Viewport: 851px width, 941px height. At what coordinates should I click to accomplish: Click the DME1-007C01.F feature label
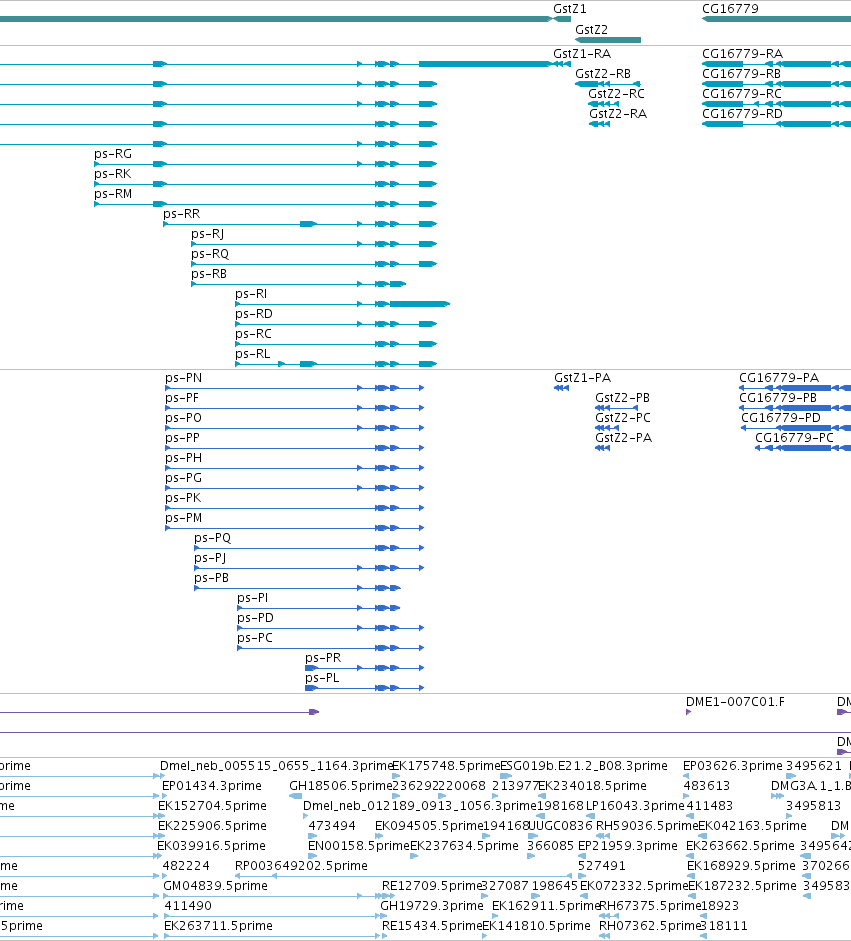tap(735, 702)
